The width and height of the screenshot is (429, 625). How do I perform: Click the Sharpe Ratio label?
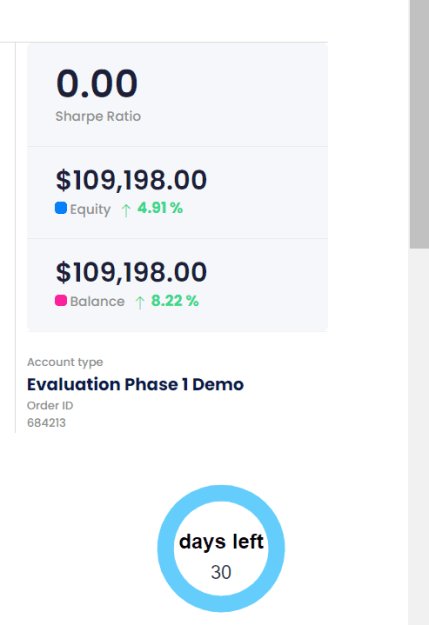(x=98, y=116)
